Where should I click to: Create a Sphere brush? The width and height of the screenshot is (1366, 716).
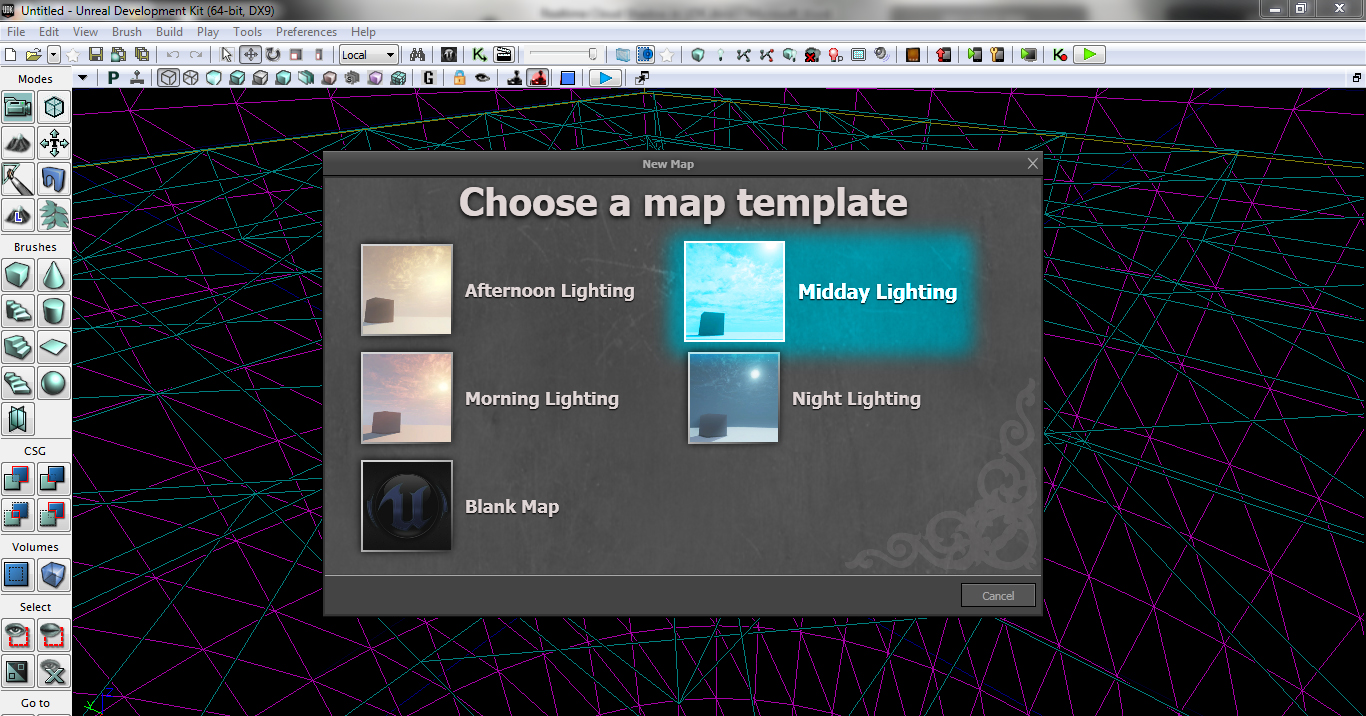pyautogui.click(x=54, y=383)
